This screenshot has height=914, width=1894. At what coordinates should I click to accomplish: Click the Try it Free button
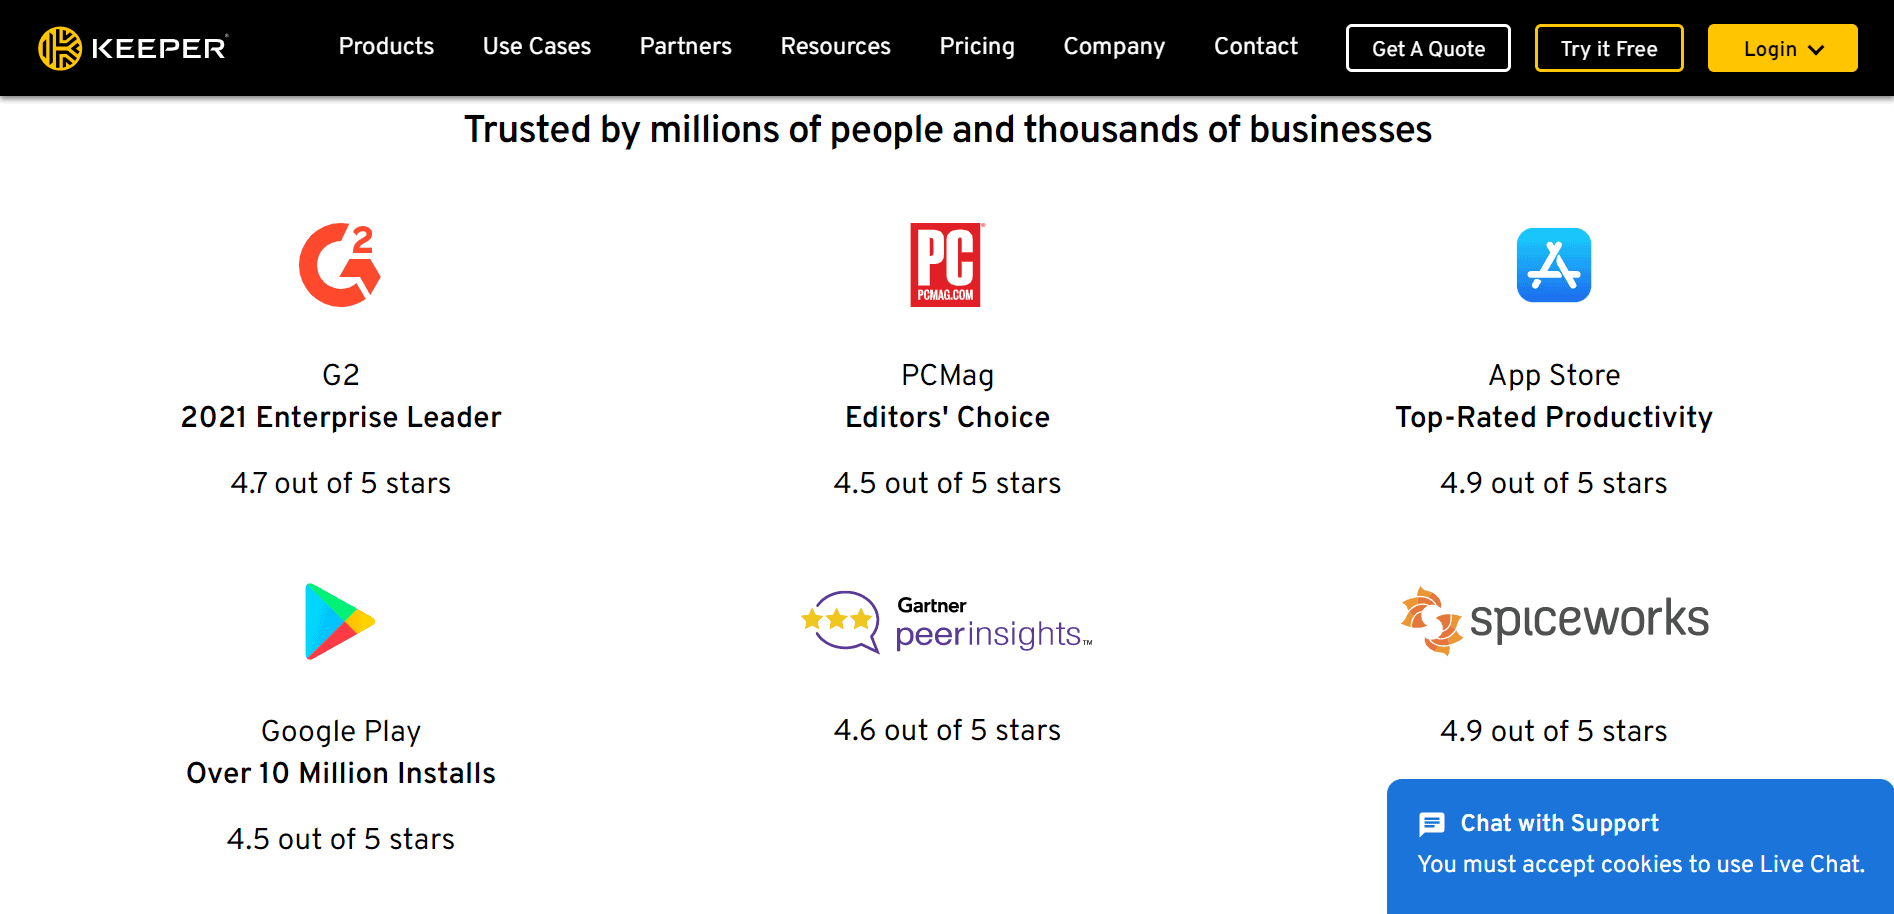tap(1609, 48)
